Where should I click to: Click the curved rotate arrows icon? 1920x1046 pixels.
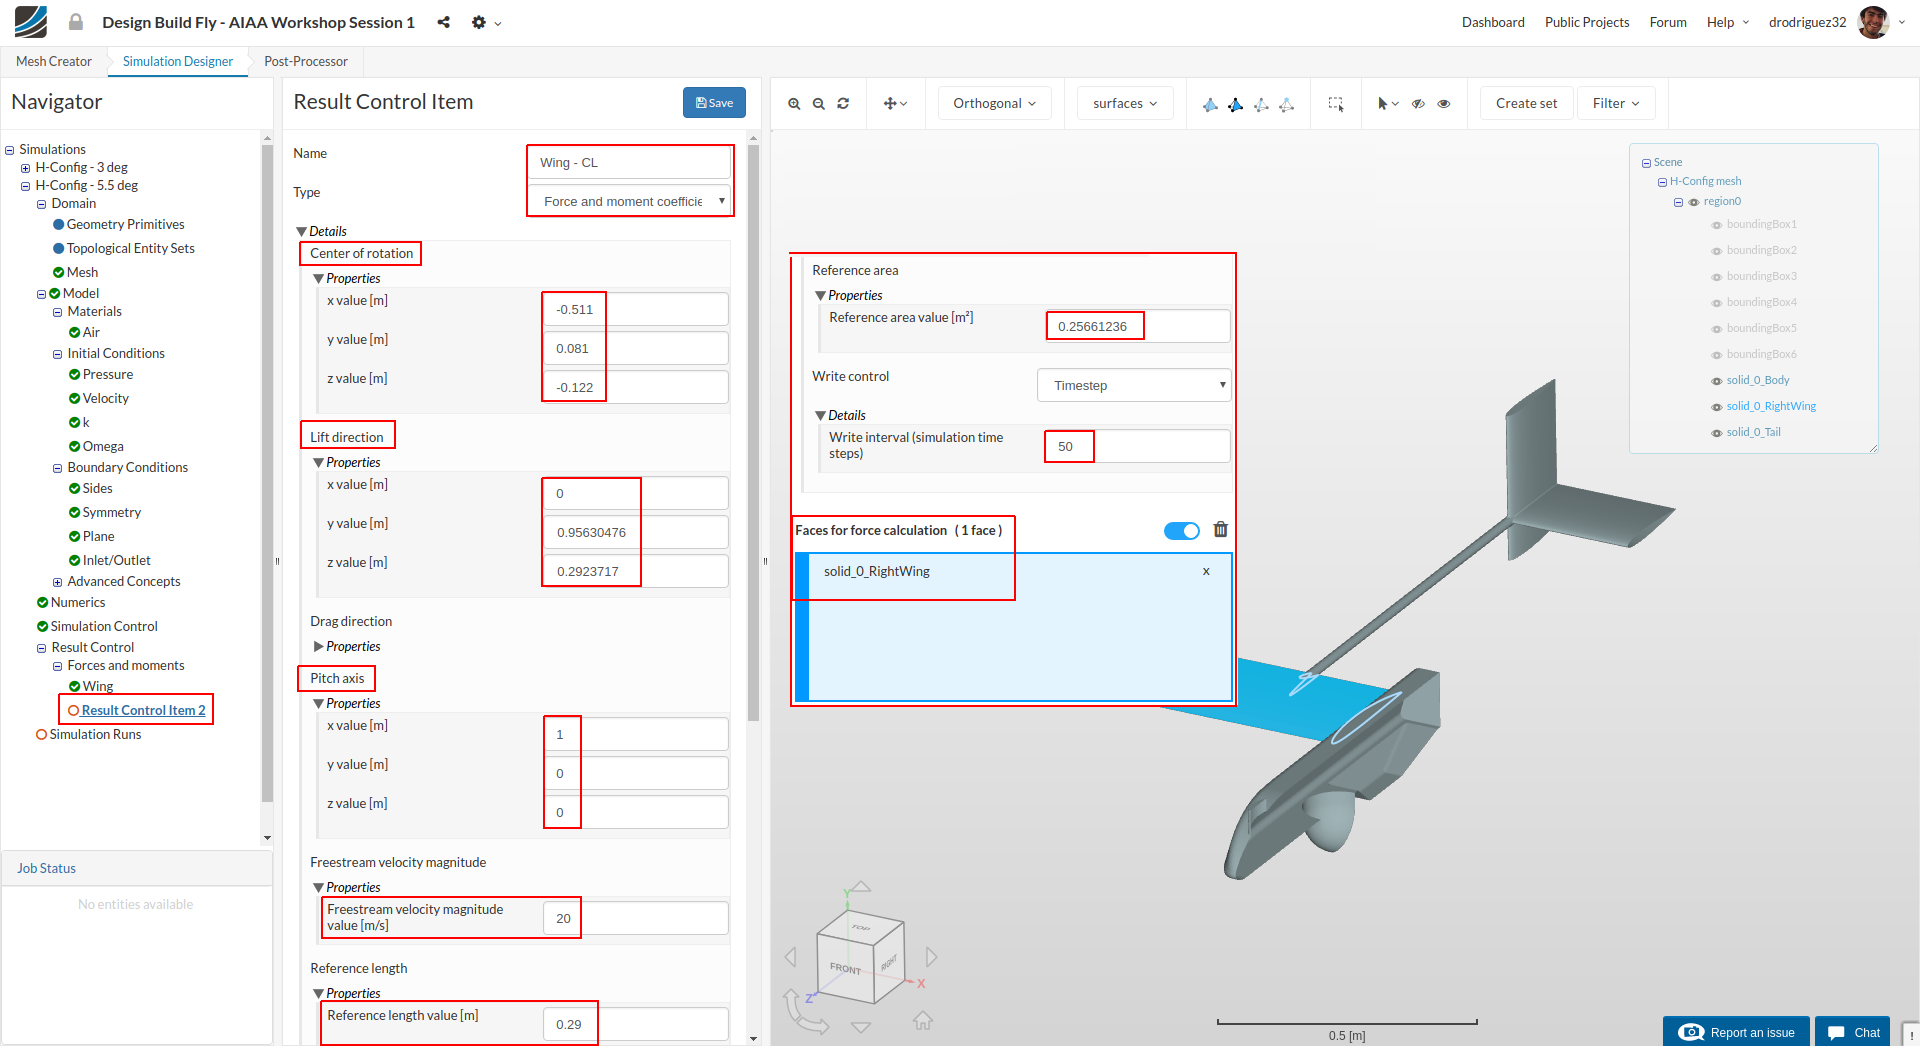(x=806, y=1012)
